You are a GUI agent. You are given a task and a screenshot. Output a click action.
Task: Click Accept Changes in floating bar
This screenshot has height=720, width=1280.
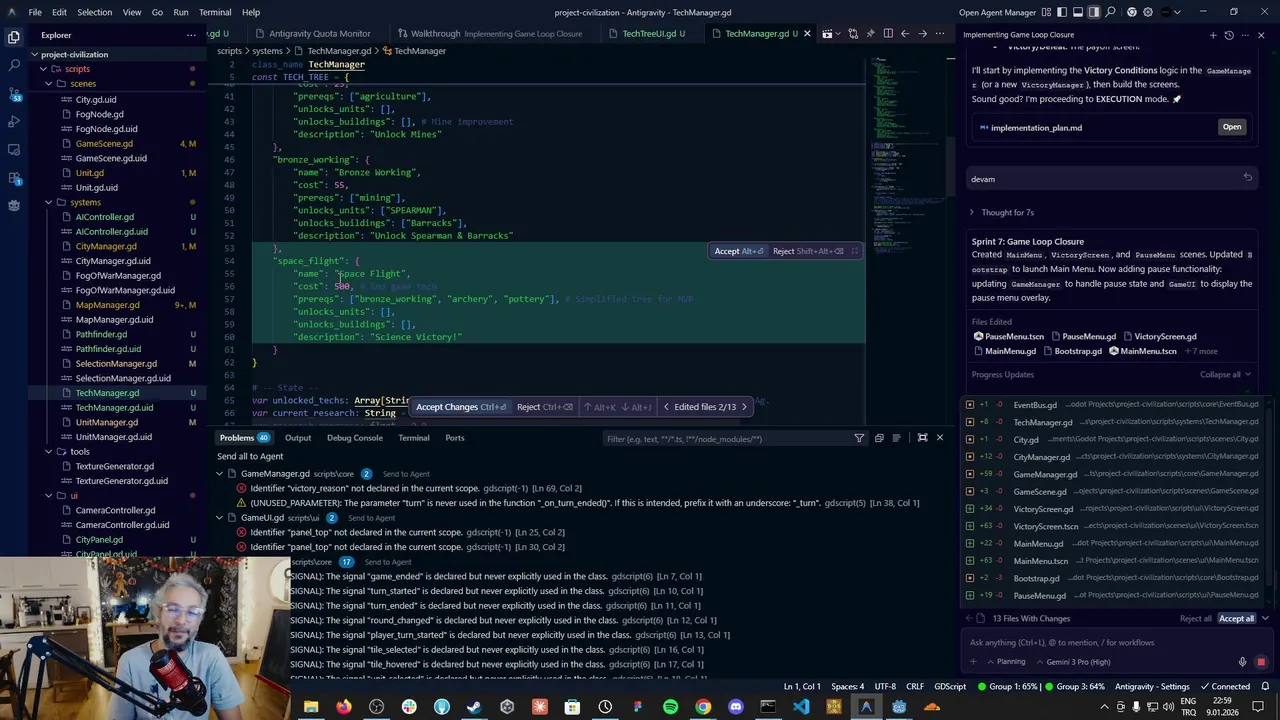coord(461,407)
